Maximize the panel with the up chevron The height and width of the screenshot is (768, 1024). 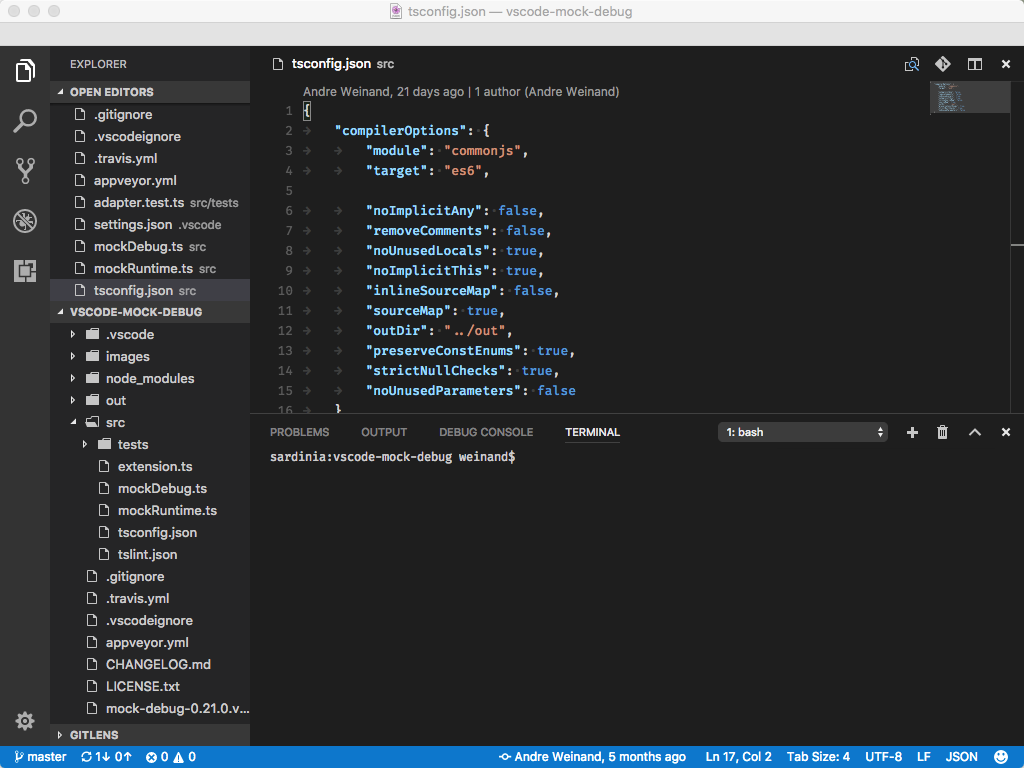[974, 432]
